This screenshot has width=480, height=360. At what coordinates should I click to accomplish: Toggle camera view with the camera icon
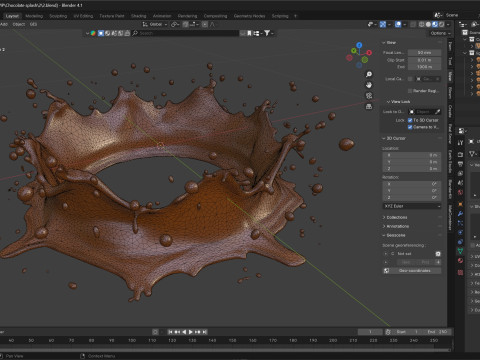[369, 96]
